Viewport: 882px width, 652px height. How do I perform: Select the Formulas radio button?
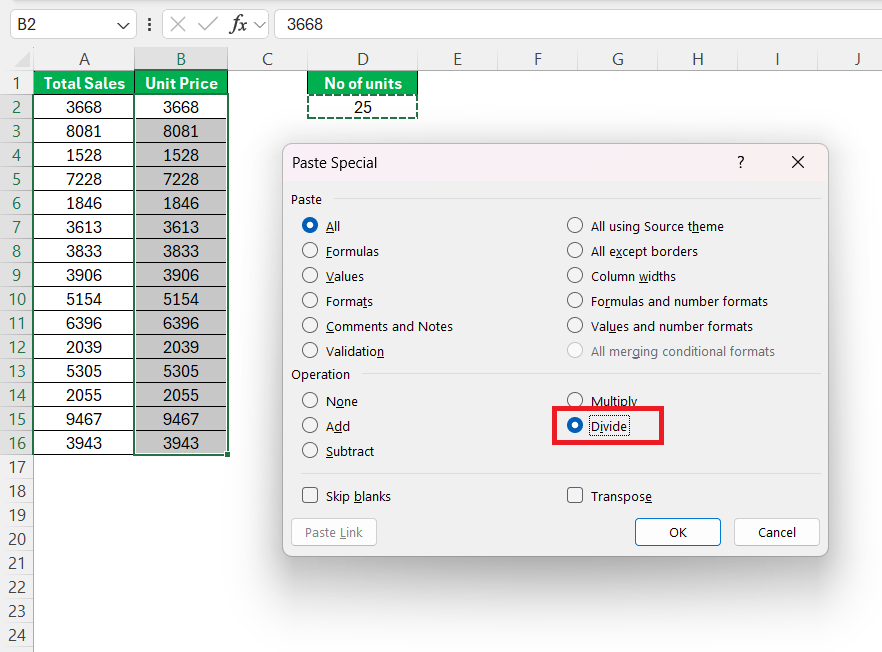[x=310, y=250]
